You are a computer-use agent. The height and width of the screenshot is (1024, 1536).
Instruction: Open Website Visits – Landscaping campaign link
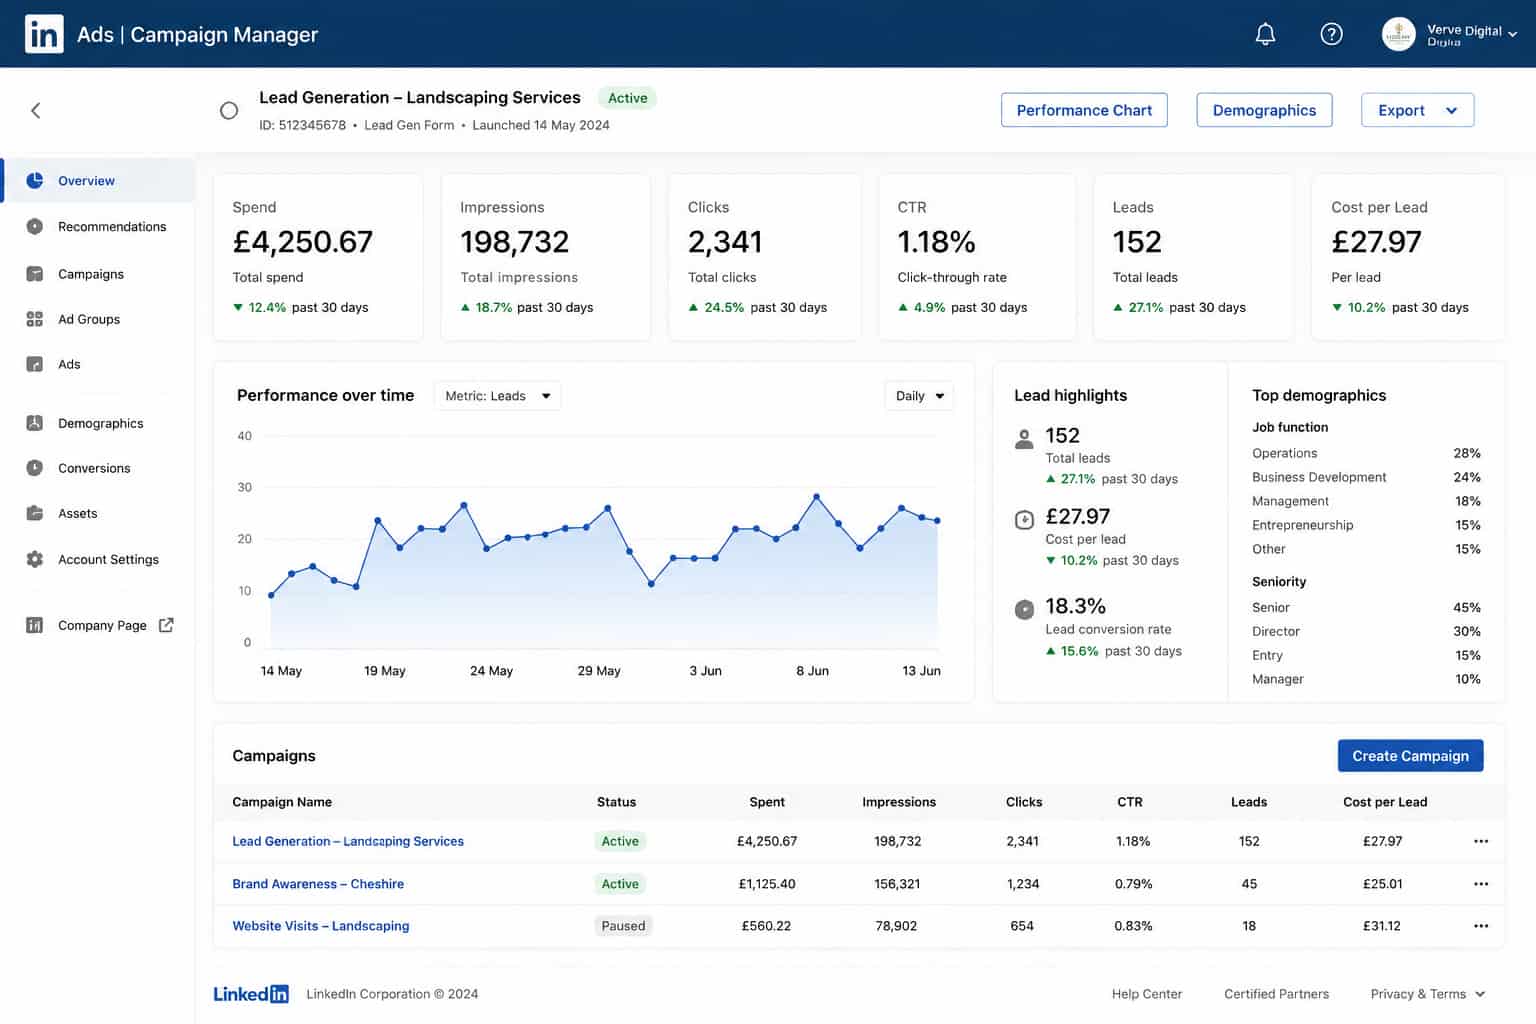coord(321,926)
